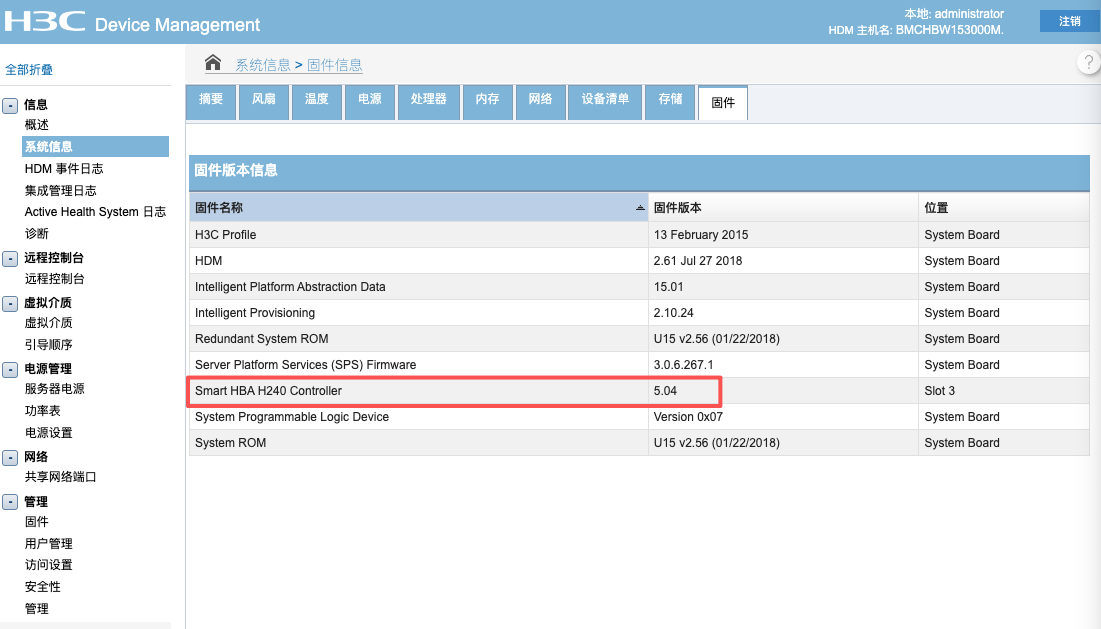The height and width of the screenshot is (629, 1101).
Task: Click the 注销 logout button
Action: (x=1069, y=21)
